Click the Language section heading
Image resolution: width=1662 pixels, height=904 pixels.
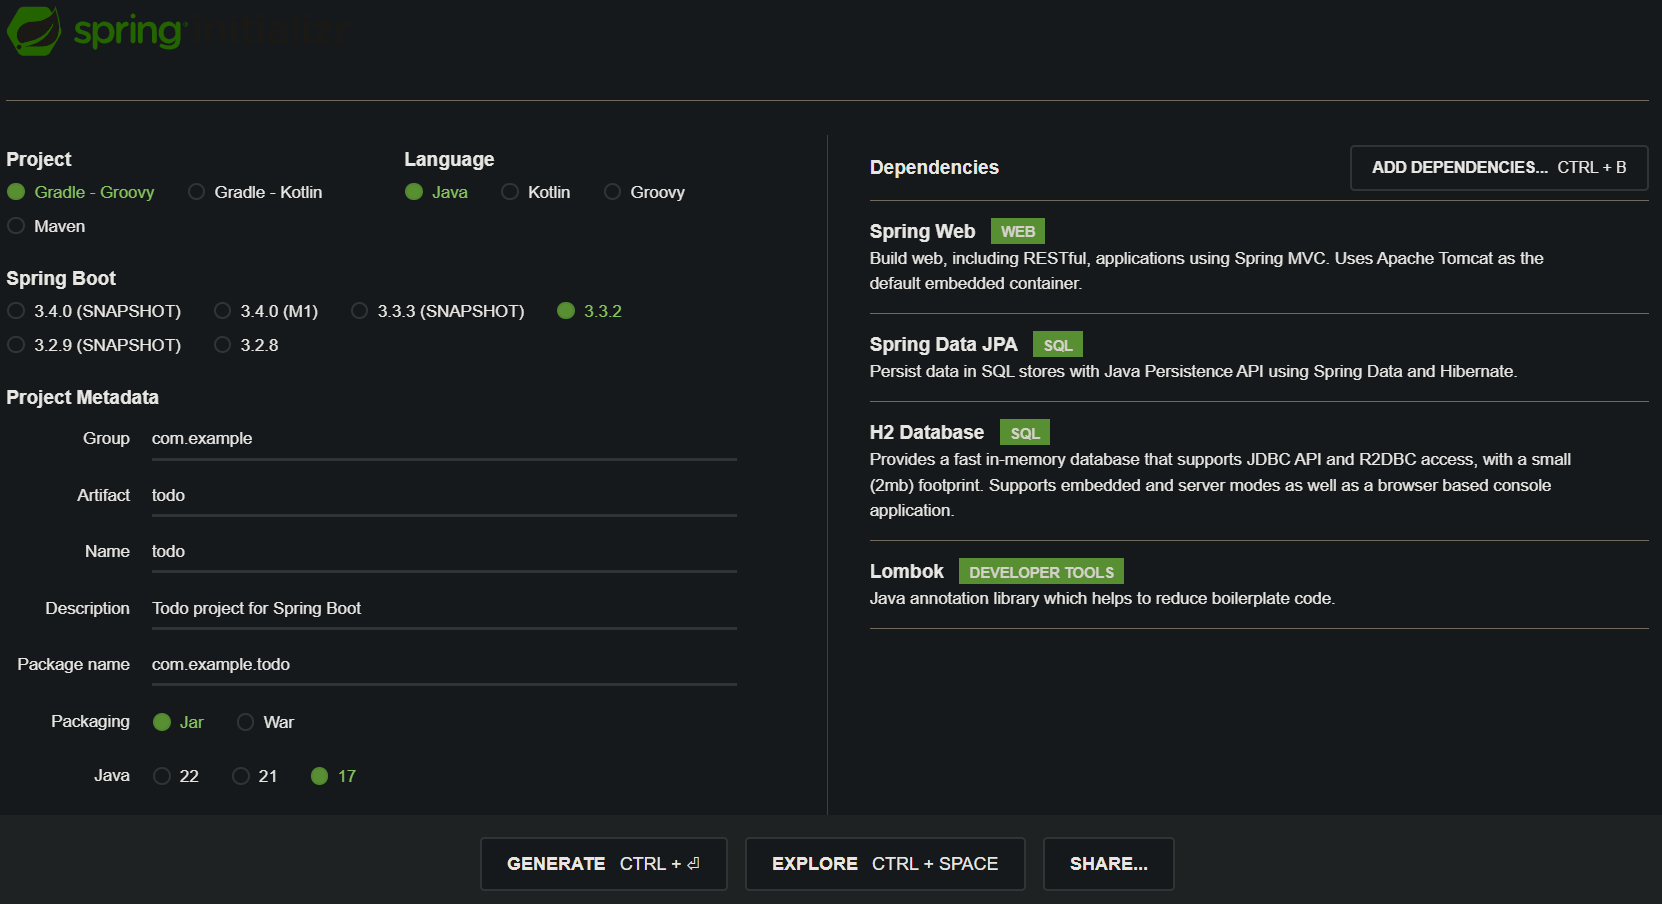pos(449,159)
